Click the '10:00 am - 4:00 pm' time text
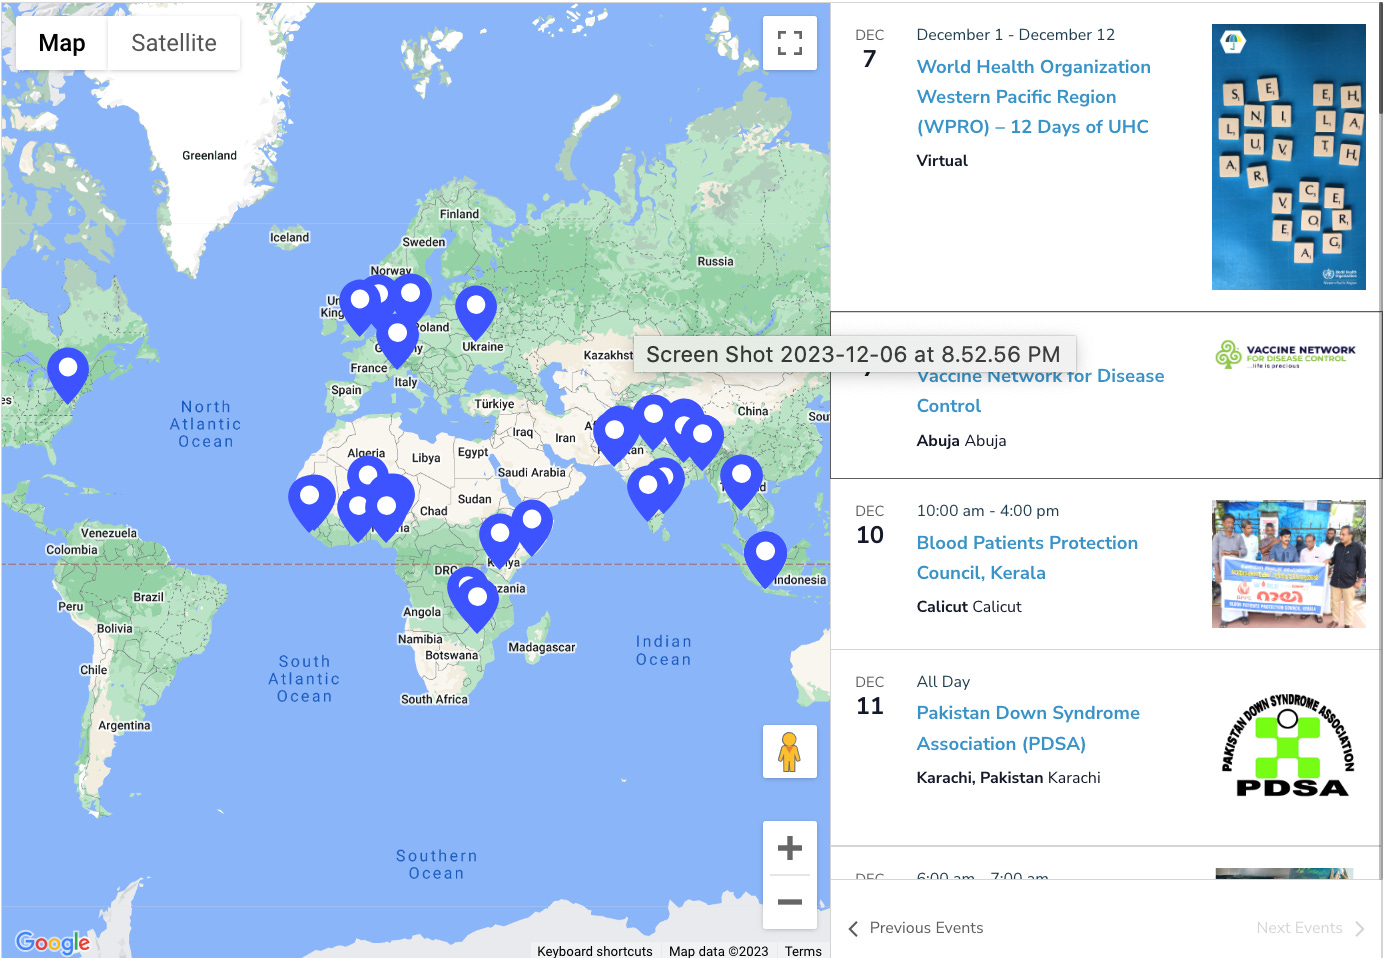This screenshot has width=1384, height=958. pyautogui.click(x=988, y=510)
